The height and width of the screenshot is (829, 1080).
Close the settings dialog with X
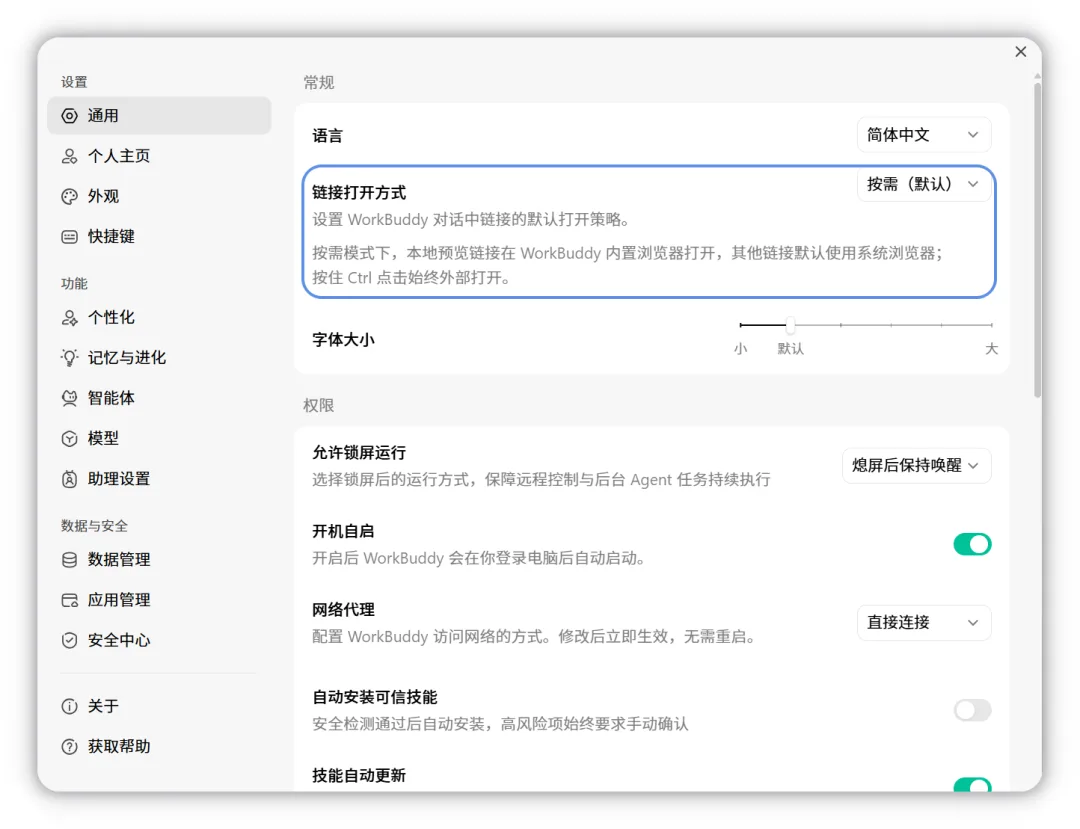[x=1021, y=52]
